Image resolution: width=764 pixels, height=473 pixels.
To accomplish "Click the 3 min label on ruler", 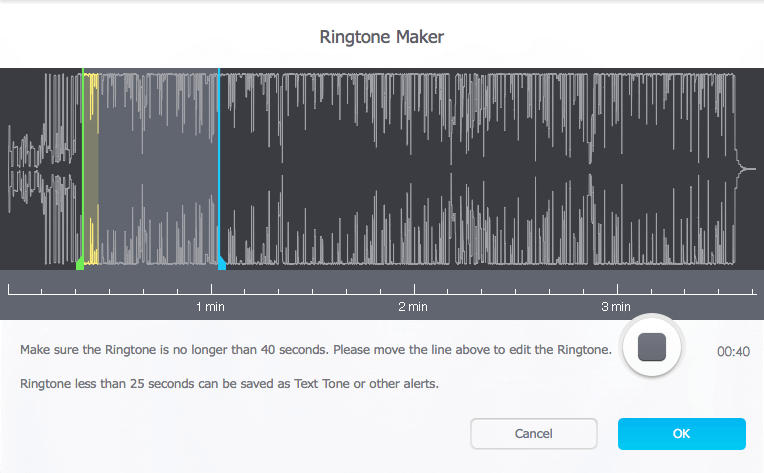I will point(615,307).
